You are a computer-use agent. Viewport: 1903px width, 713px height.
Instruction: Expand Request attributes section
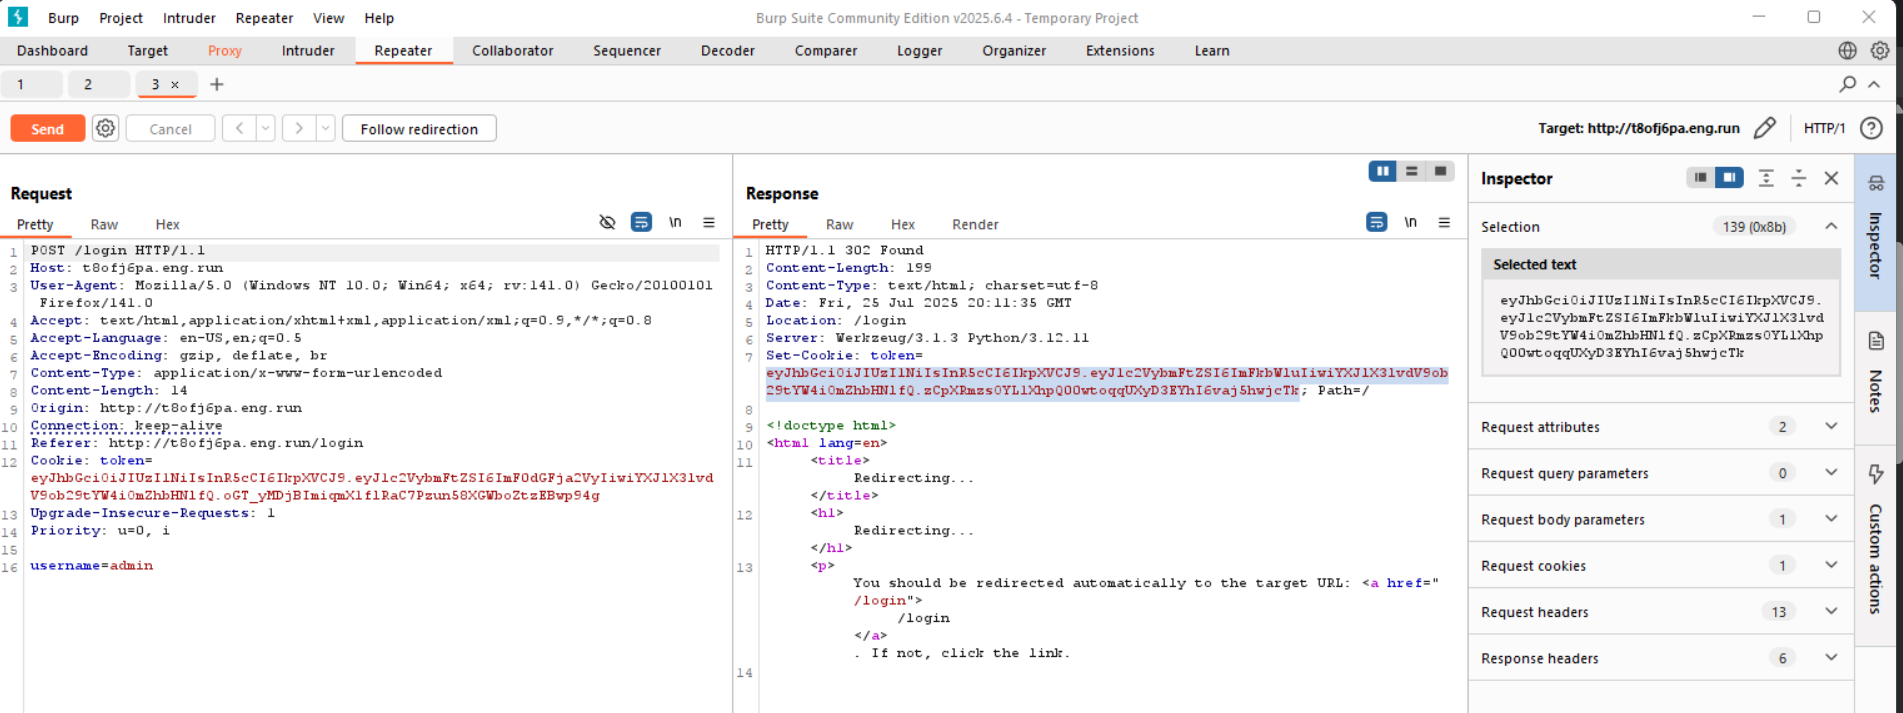[1831, 426]
